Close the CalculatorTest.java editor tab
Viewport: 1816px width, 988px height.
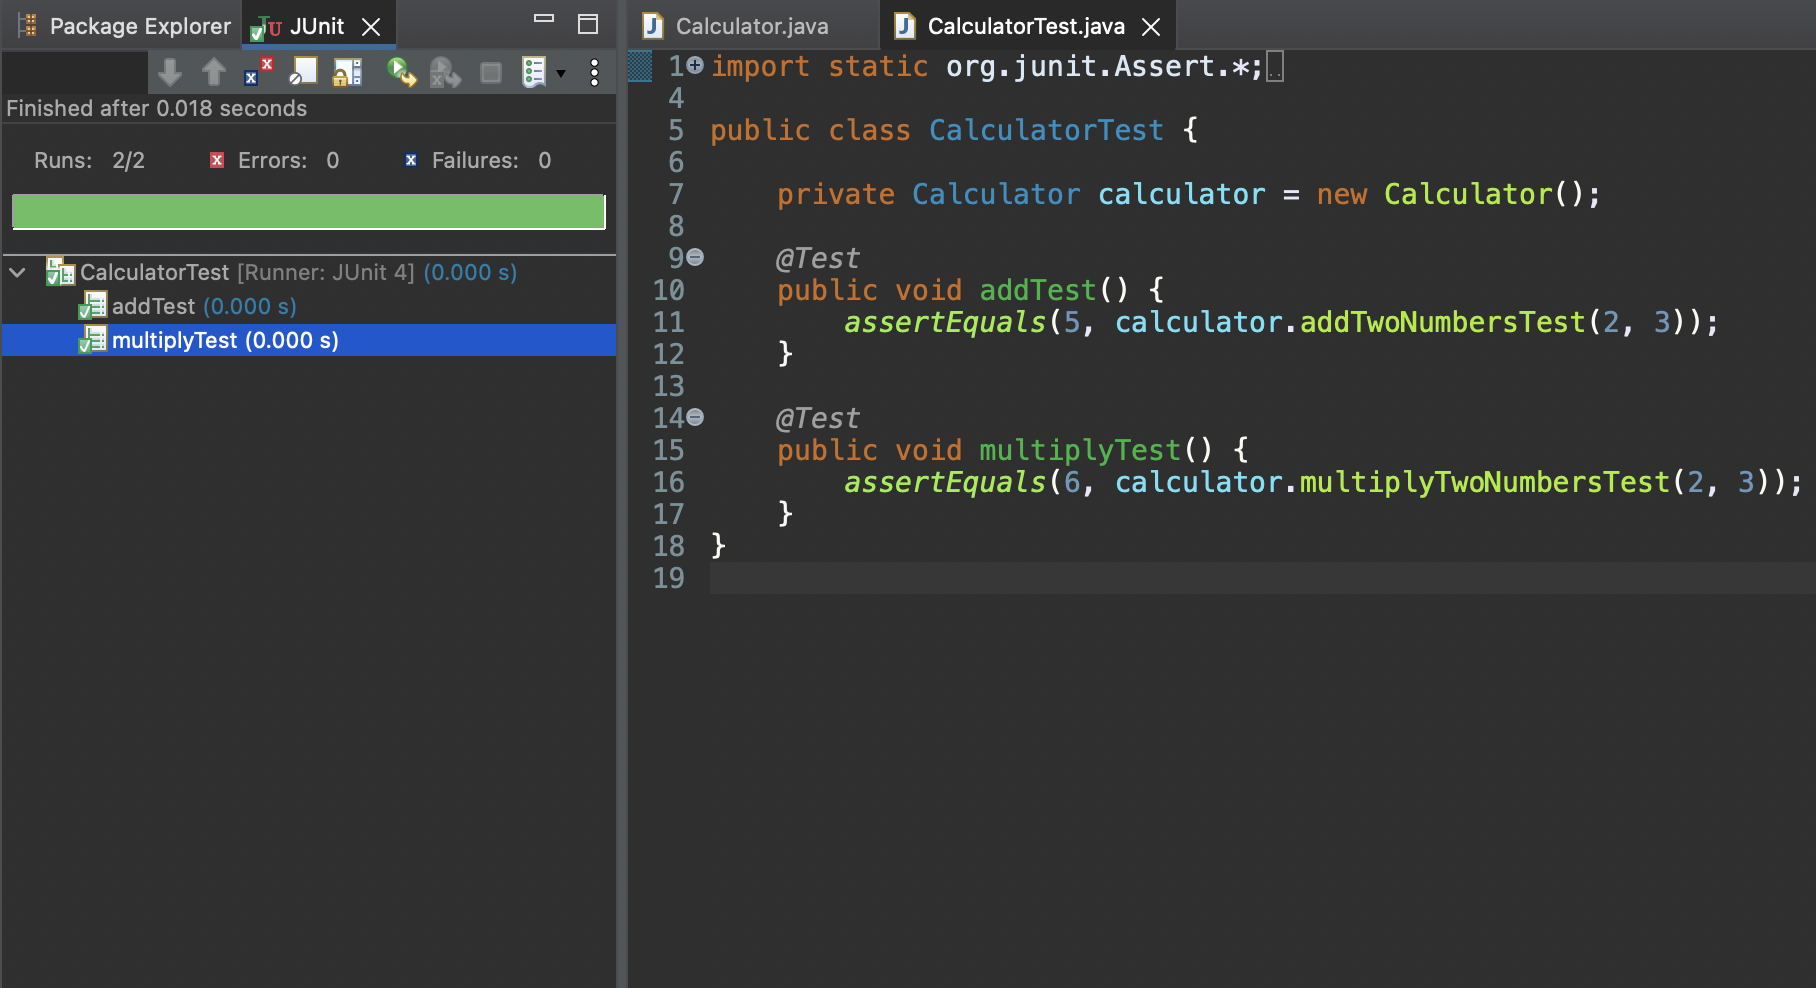click(1152, 27)
